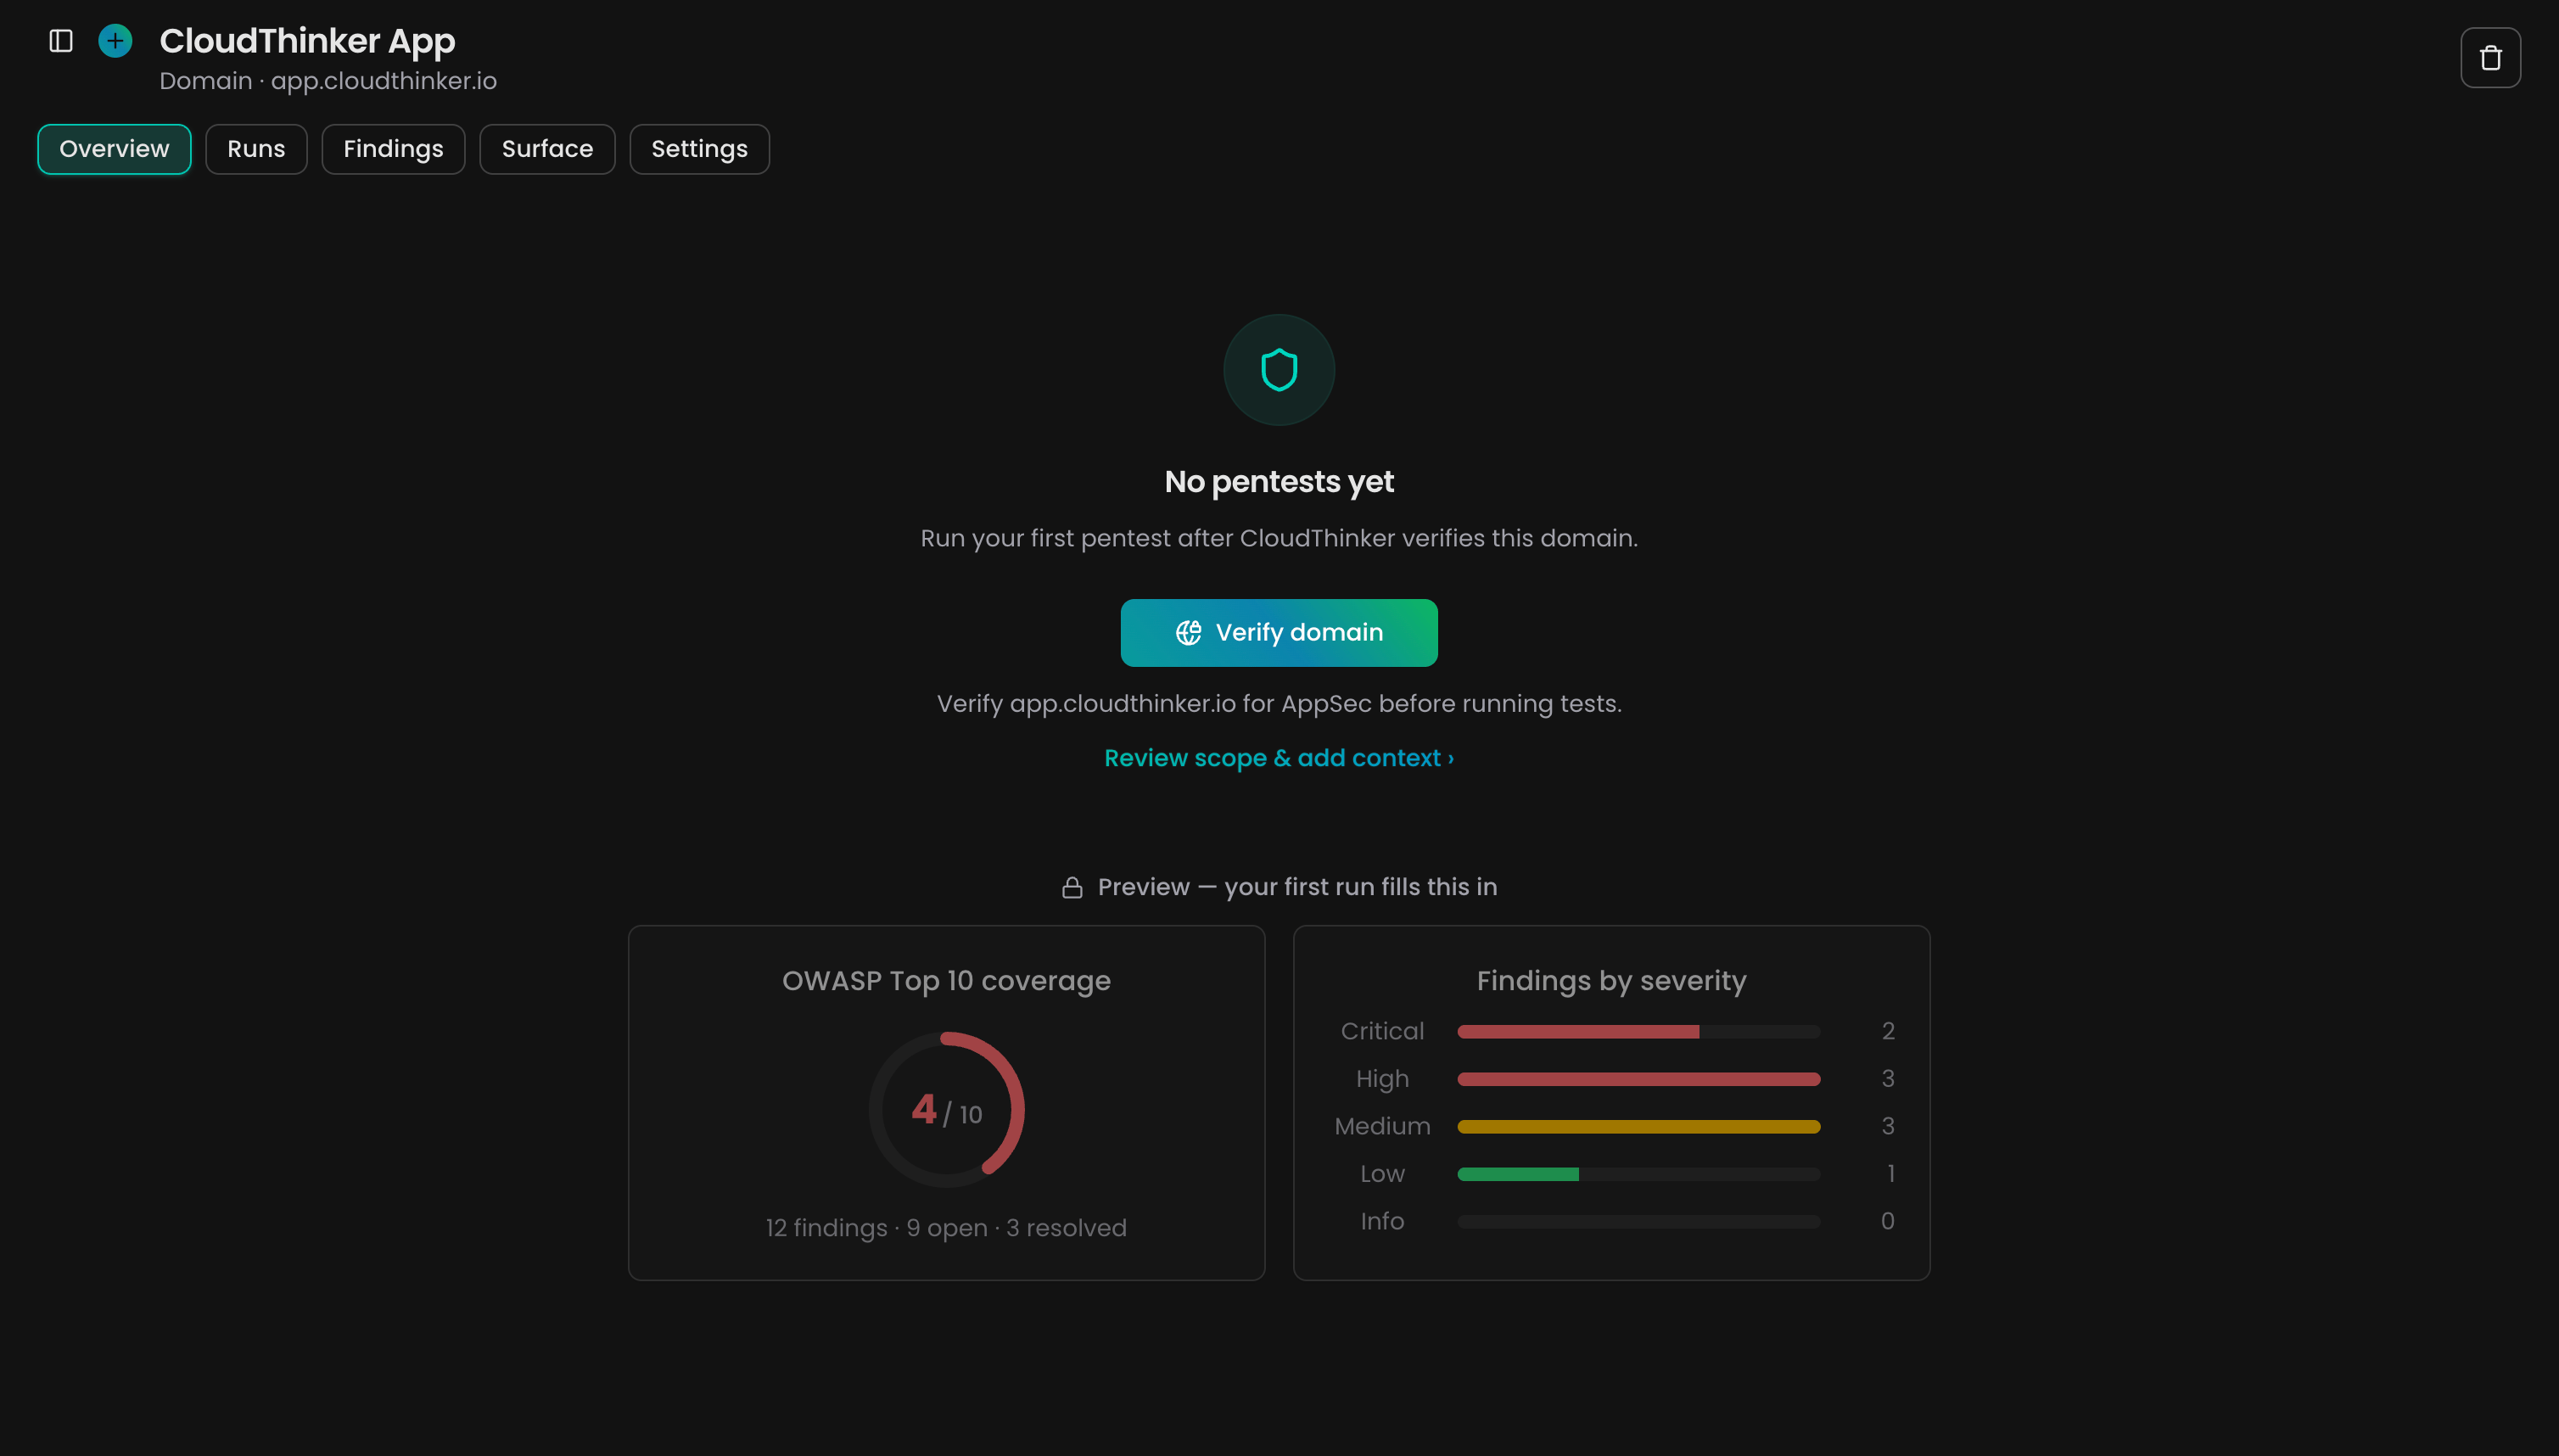Image resolution: width=2559 pixels, height=1456 pixels.
Task: Follow Review scope & add context link
Action: 1279,758
